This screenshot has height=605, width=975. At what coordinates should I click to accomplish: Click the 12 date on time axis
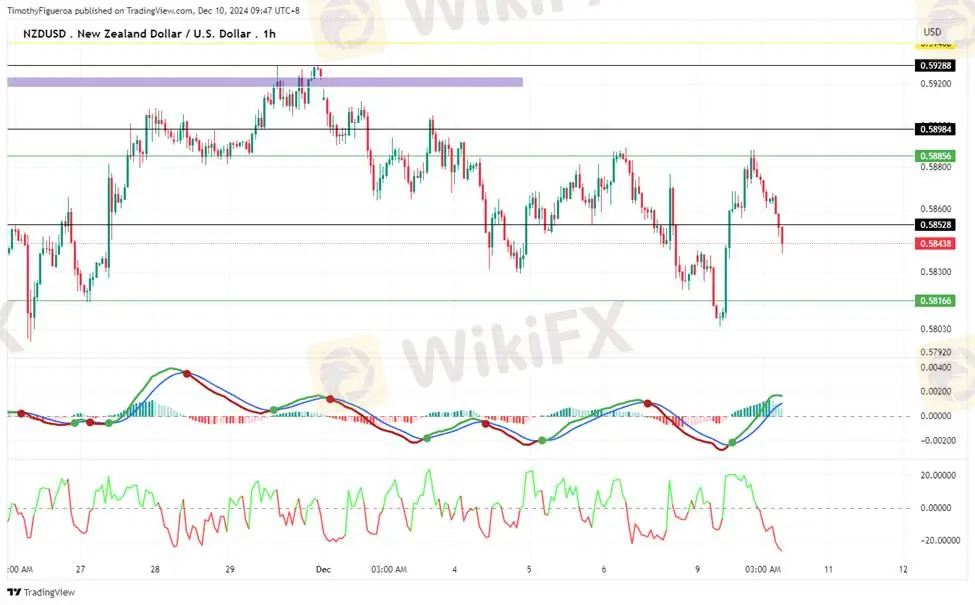click(902, 569)
